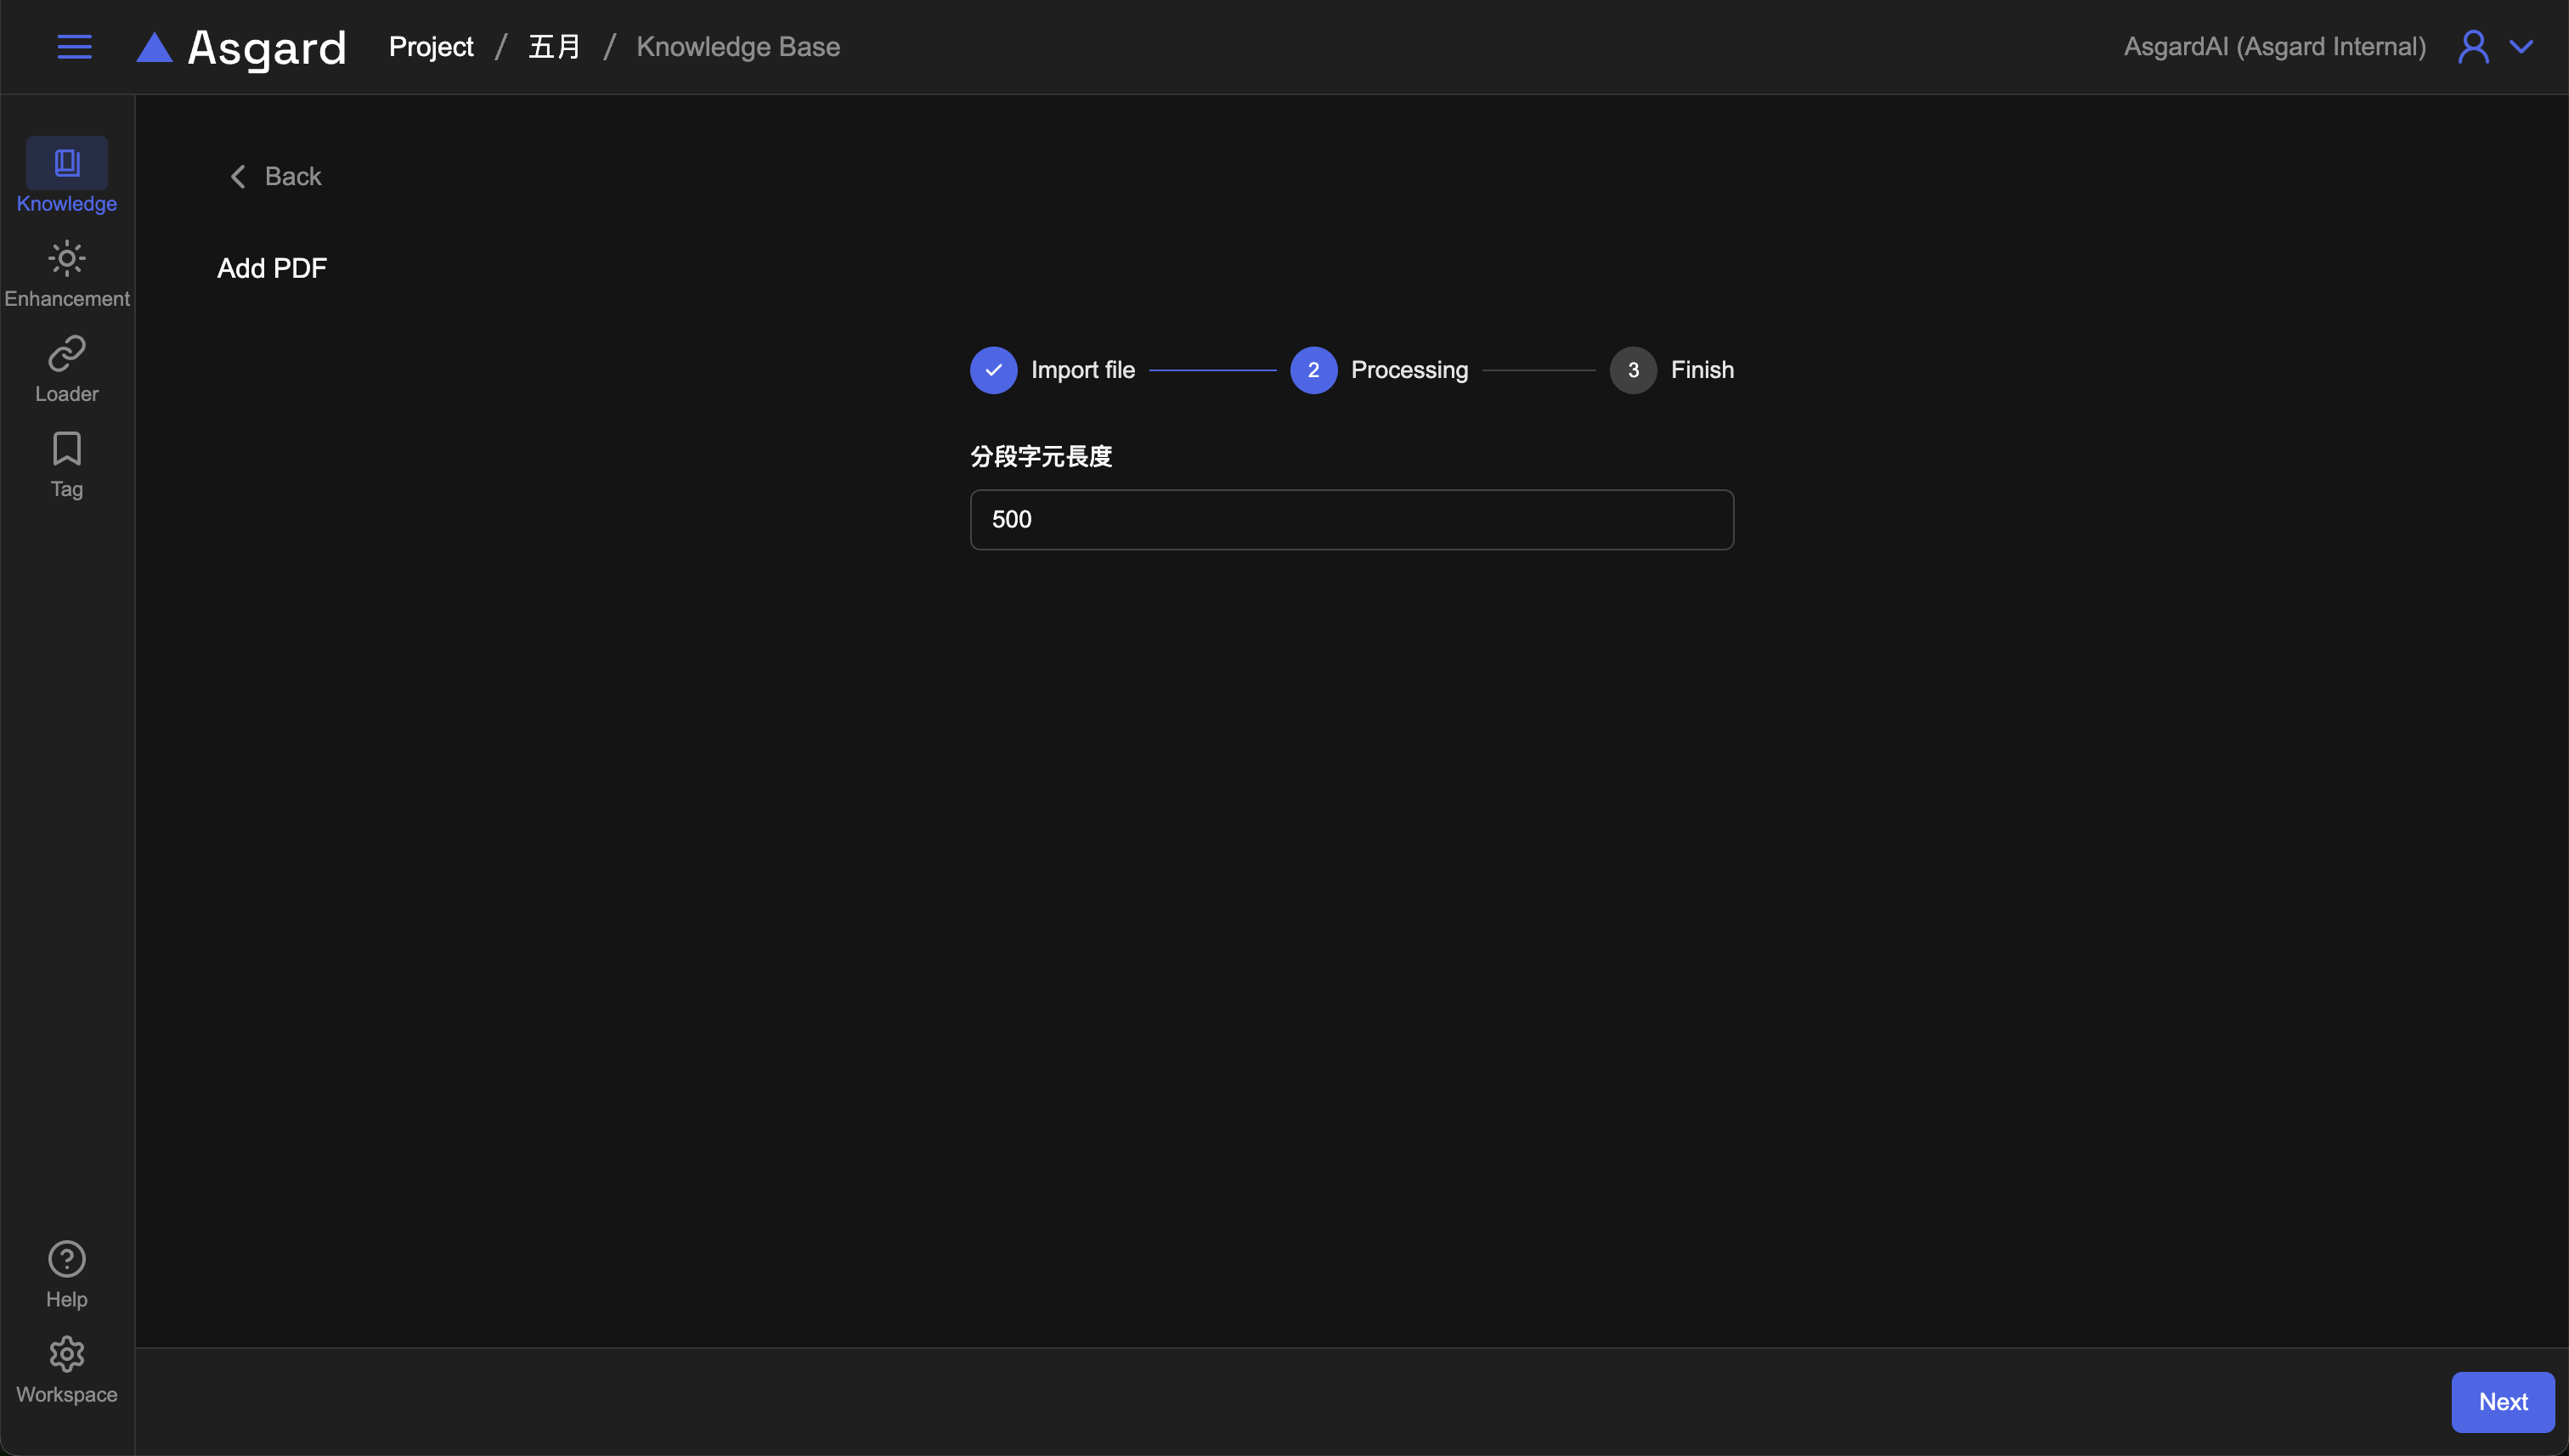Open the Tag bookmark icon

point(67,449)
